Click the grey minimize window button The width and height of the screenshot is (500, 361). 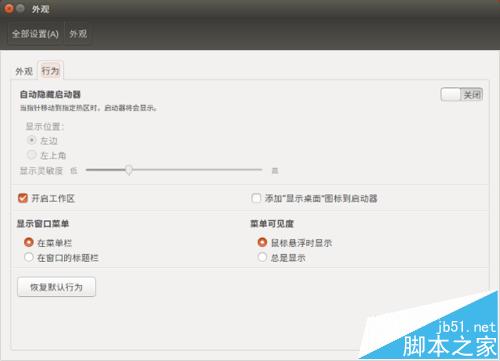pyautogui.click(x=21, y=8)
